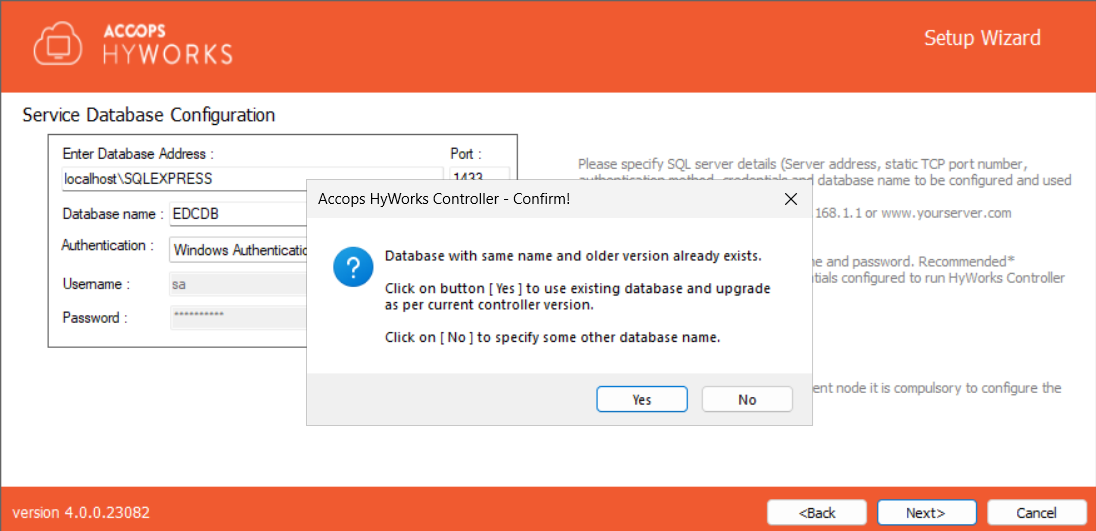Click the Confirm dialog title bar
The width and height of the screenshot is (1096, 531).
point(540,200)
